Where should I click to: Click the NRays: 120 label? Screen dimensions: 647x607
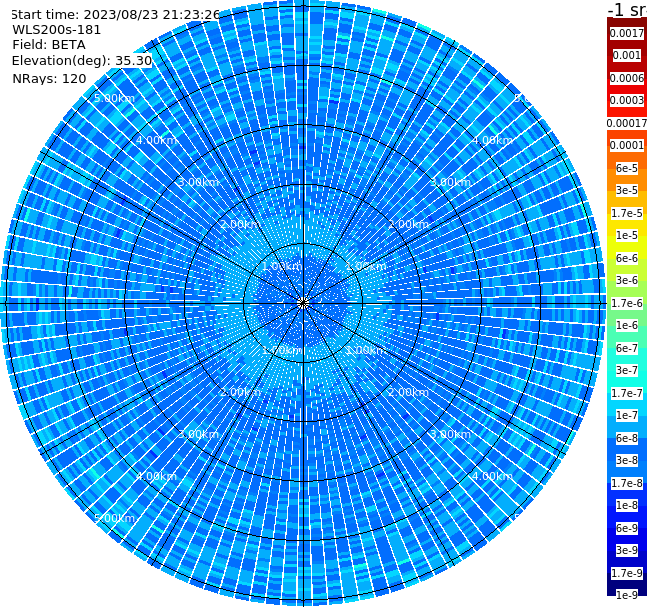(x=49, y=78)
